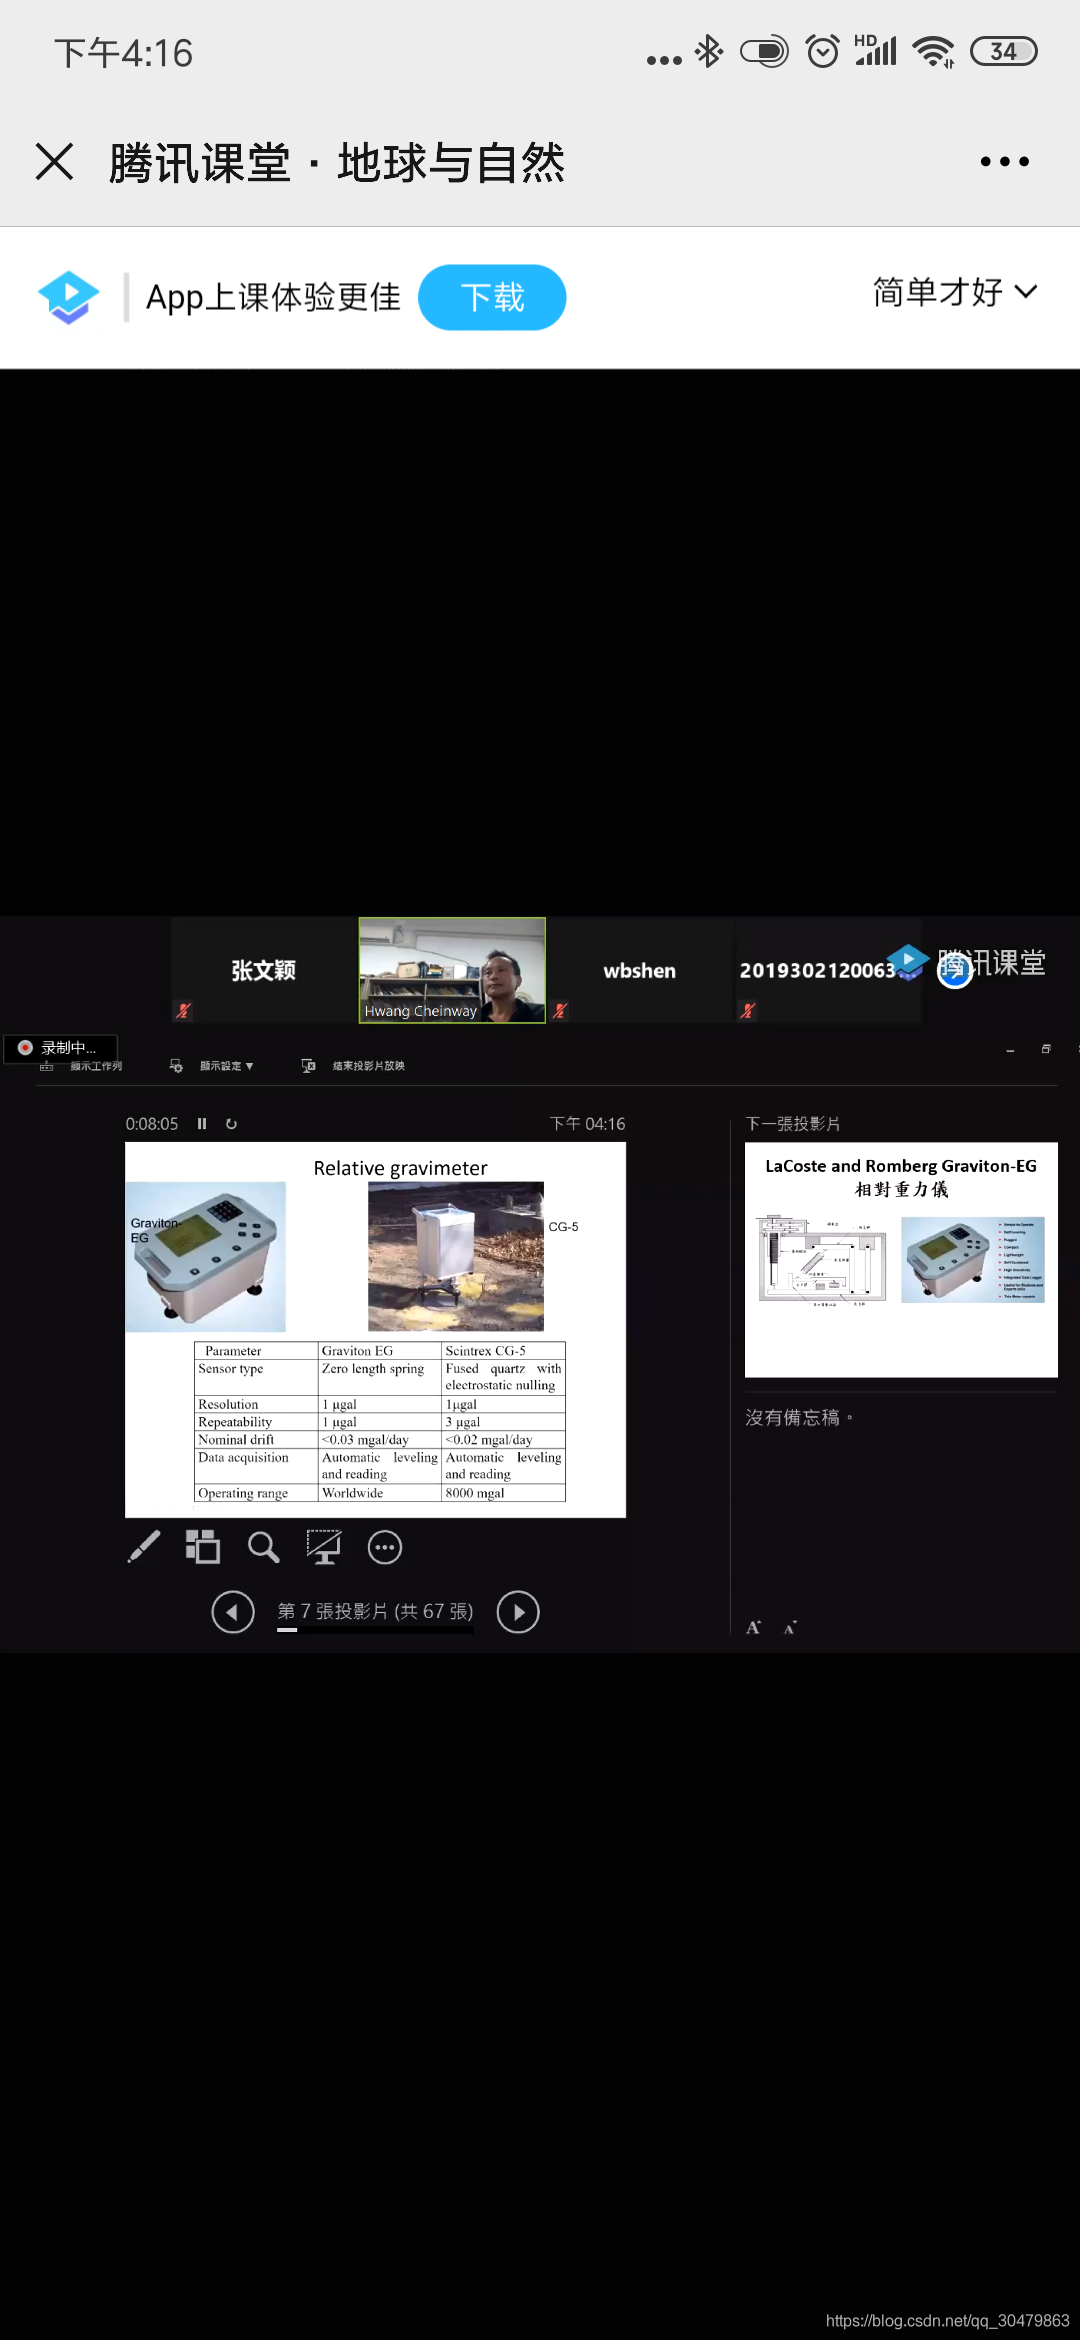
Task: Open the see all slides grid view
Action: coord(202,1546)
